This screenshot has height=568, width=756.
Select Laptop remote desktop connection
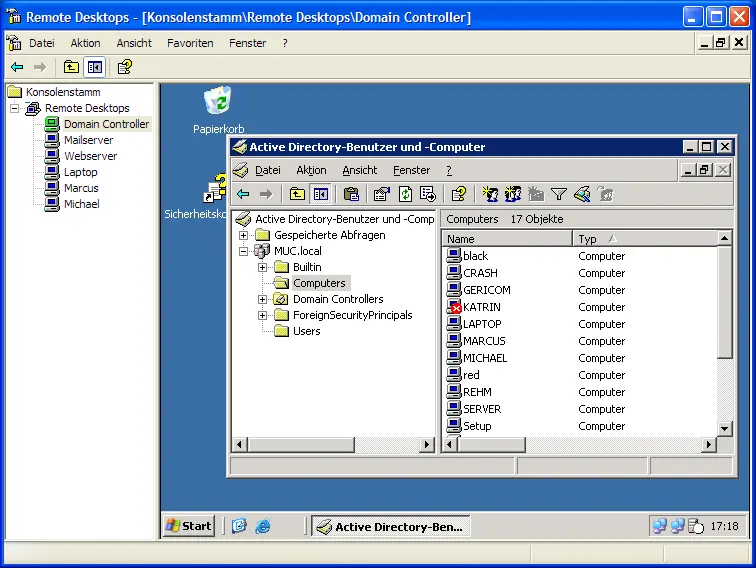[x=81, y=172]
